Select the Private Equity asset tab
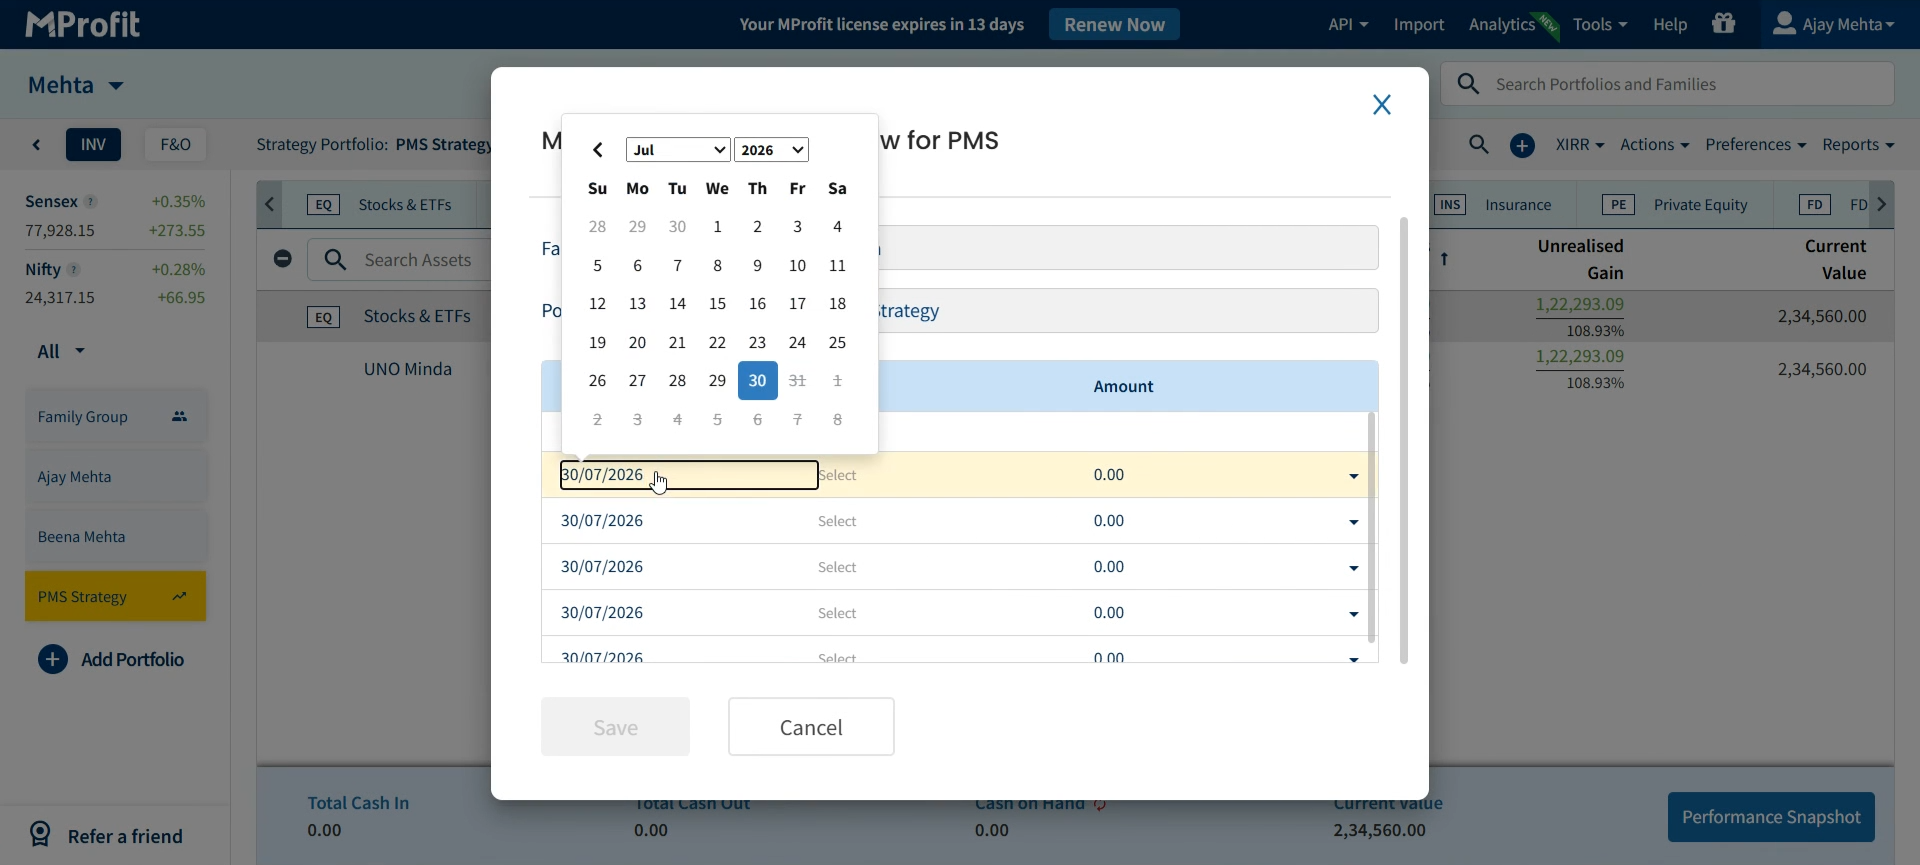Image resolution: width=1920 pixels, height=865 pixels. click(x=1675, y=205)
